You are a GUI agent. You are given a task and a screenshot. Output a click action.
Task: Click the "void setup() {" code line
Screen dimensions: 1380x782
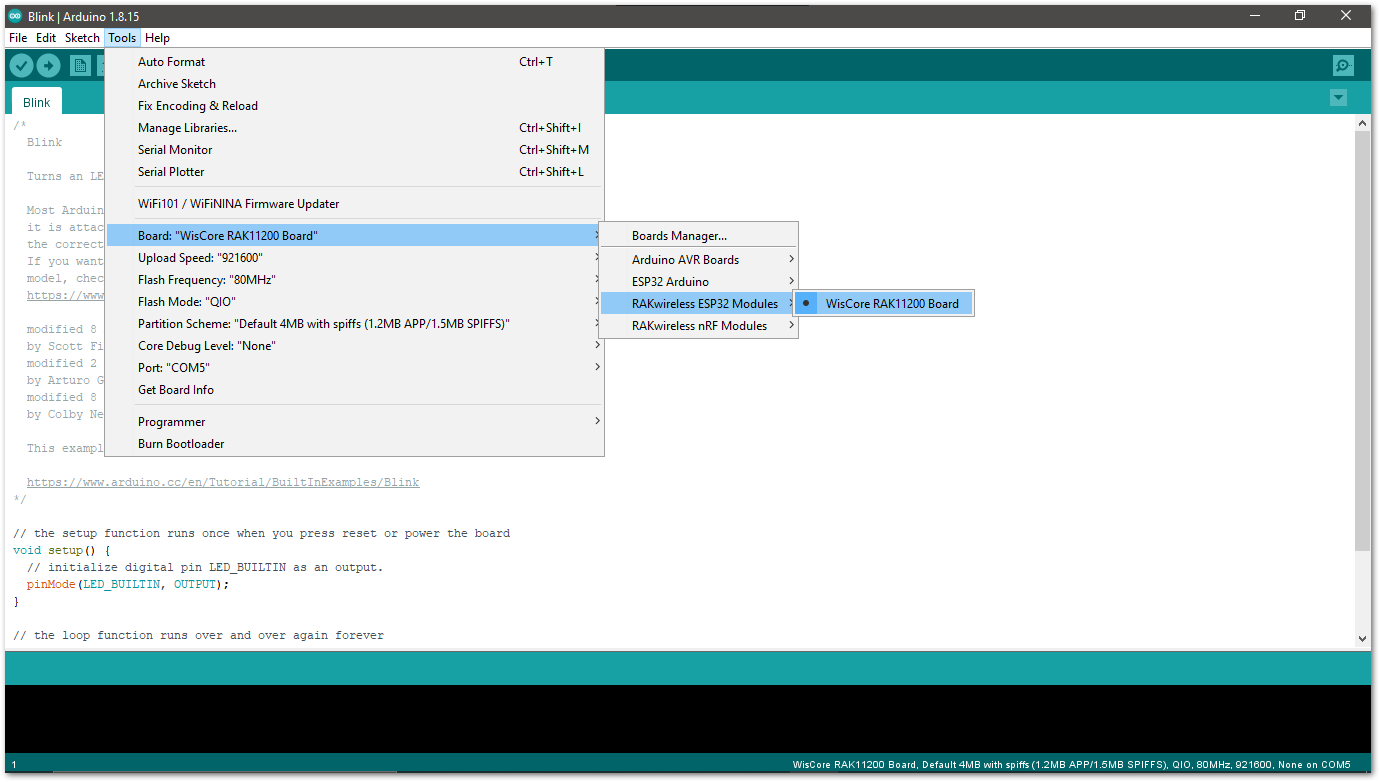pyautogui.click(x=61, y=550)
